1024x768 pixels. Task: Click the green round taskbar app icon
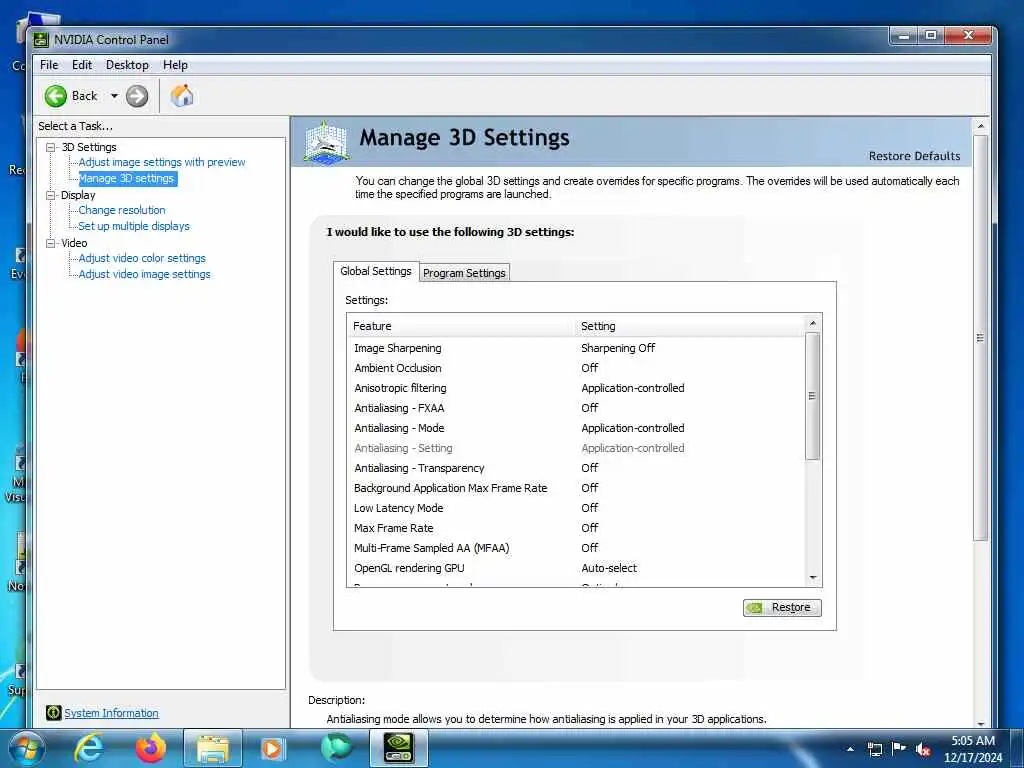click(336, 748)
